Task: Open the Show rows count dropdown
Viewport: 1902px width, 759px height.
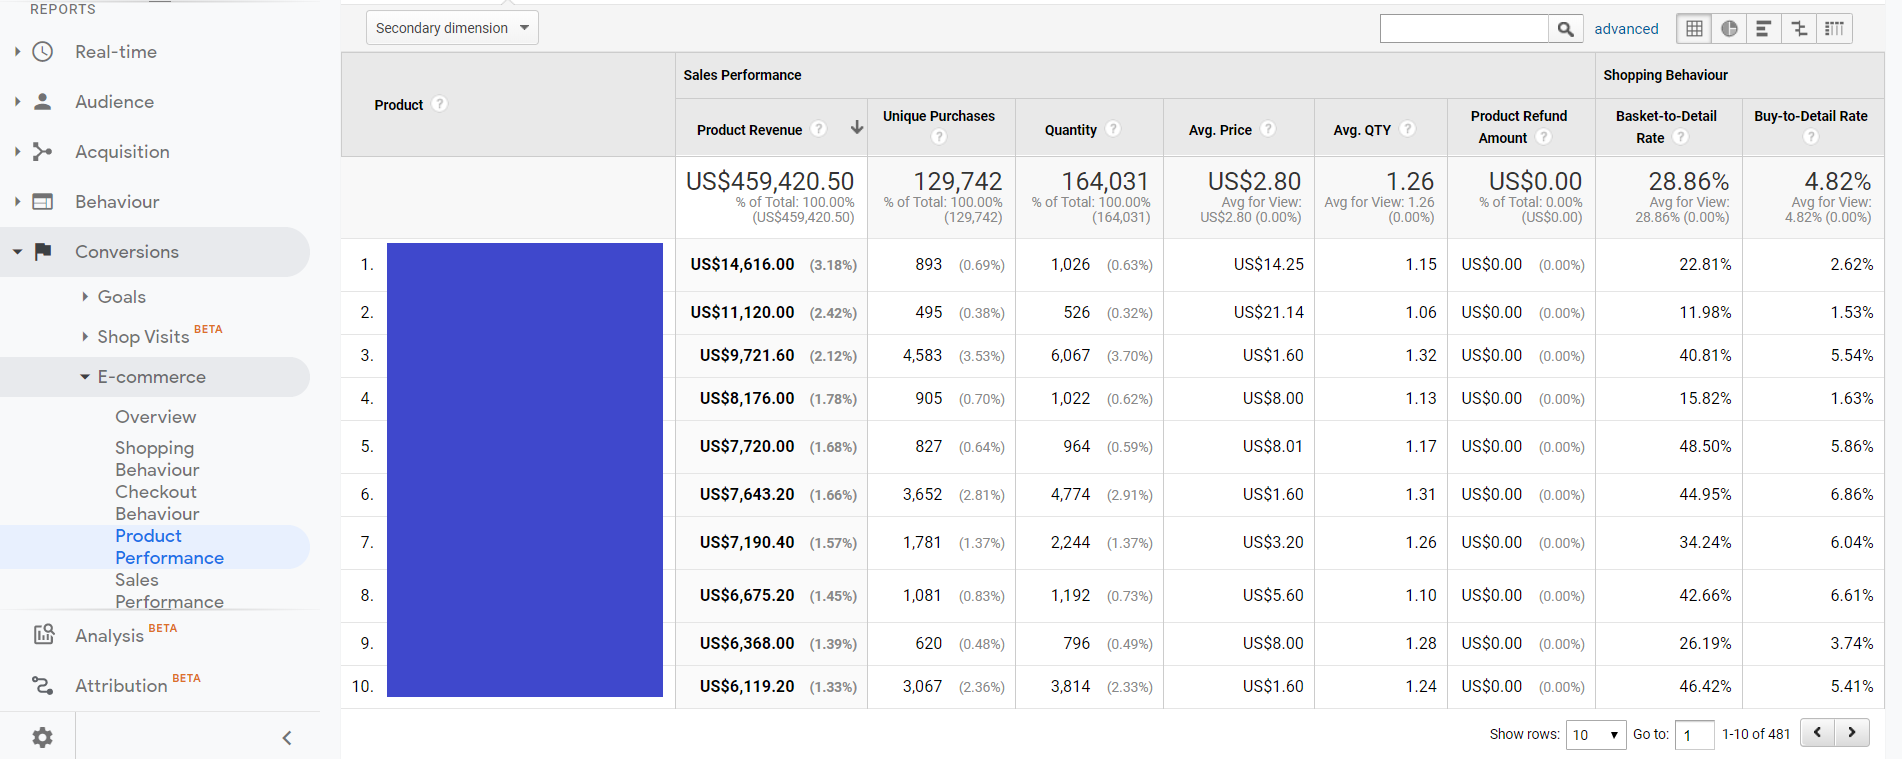Action: pos(1596,735)
